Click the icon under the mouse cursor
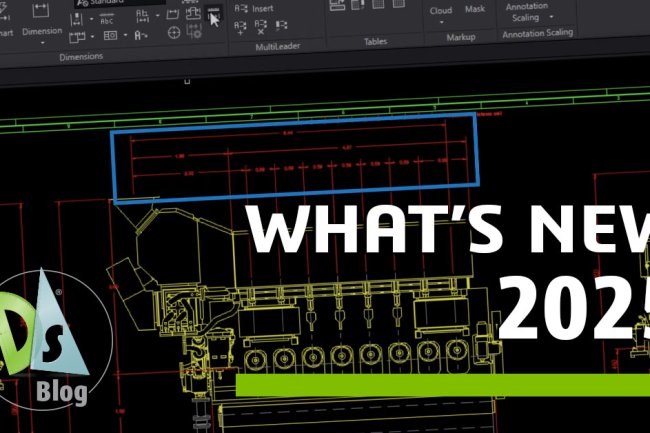This screenshot has height=433, width=650. click(213, 15)
